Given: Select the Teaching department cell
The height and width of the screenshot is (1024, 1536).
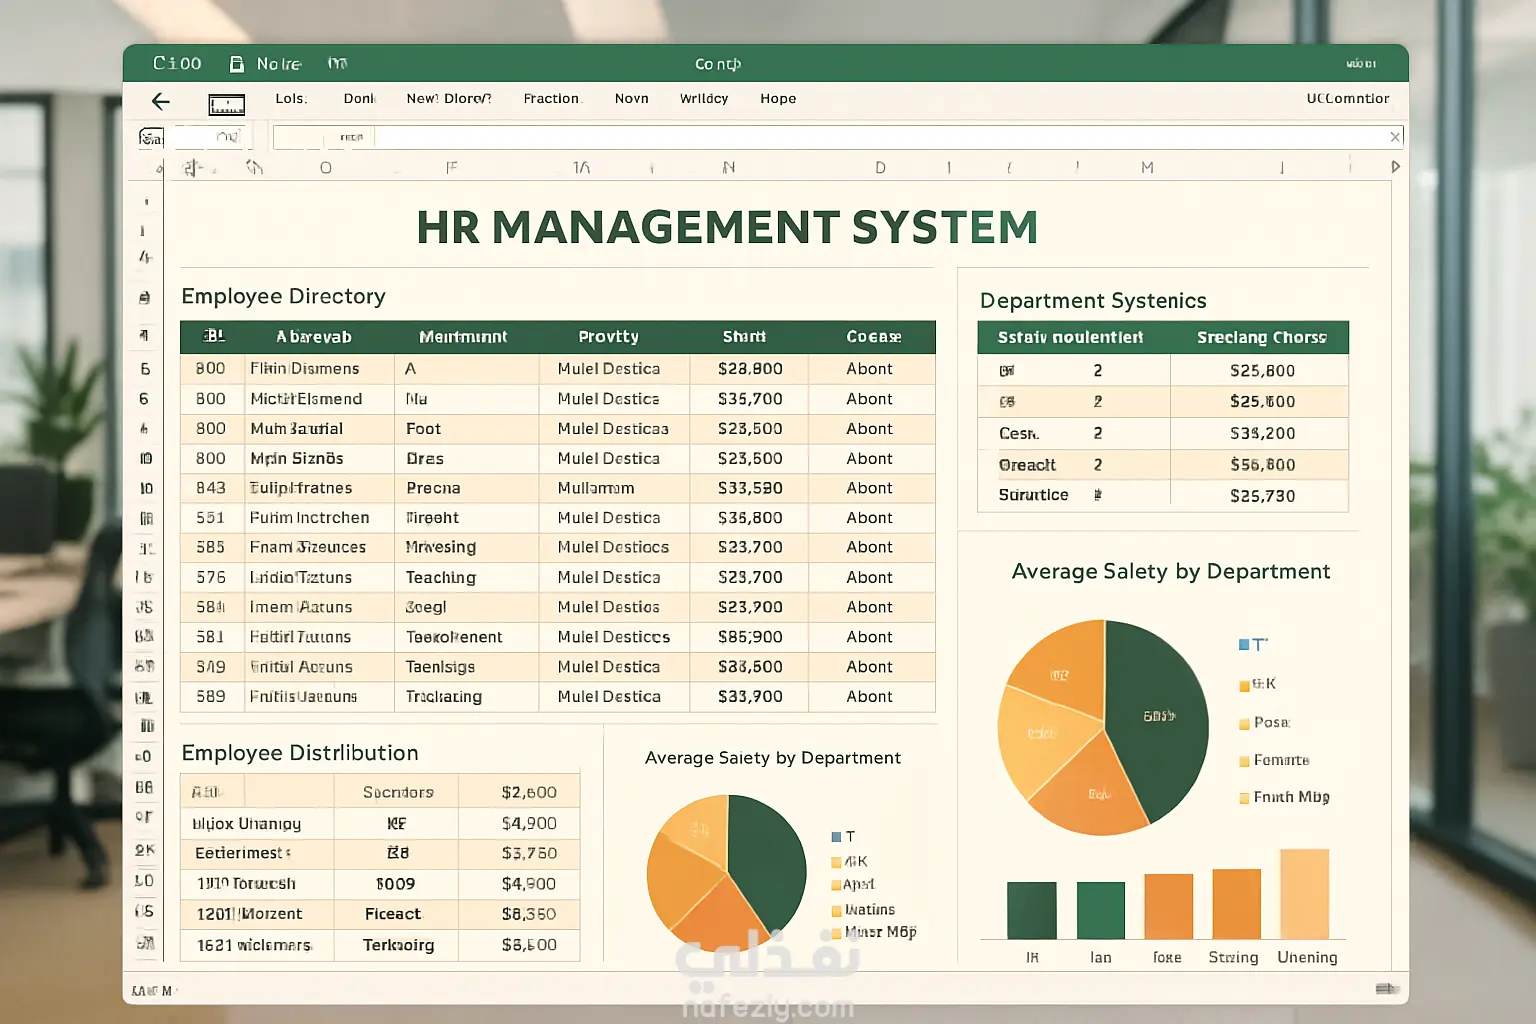Looking at the screenshot, I should coord(467,577).
